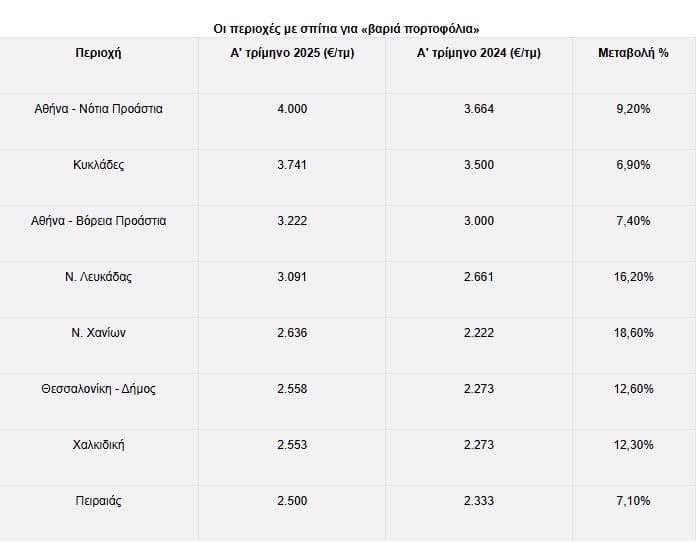
Task: Click the table title about «βαριά πορτοφόλια»
Action: click(346, 29)
